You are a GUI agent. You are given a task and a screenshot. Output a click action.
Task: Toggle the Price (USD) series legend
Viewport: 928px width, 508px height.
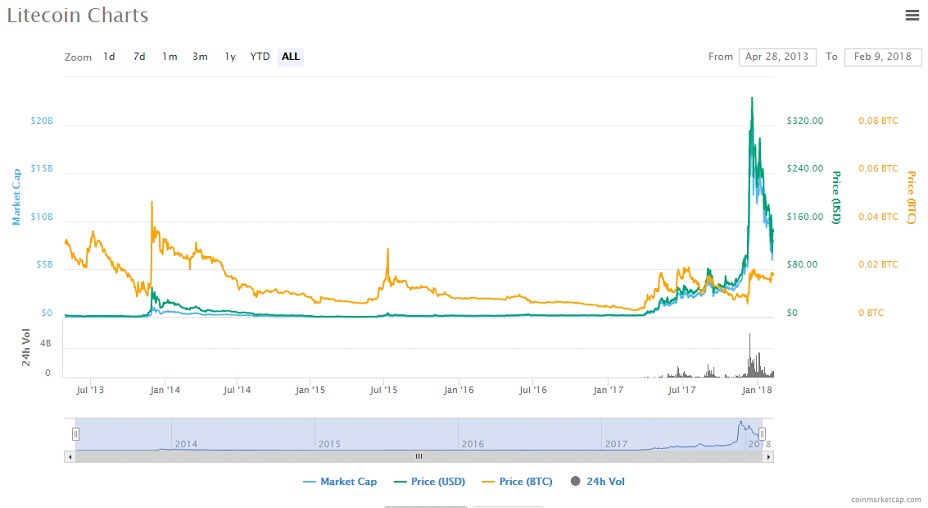(430, 482)
